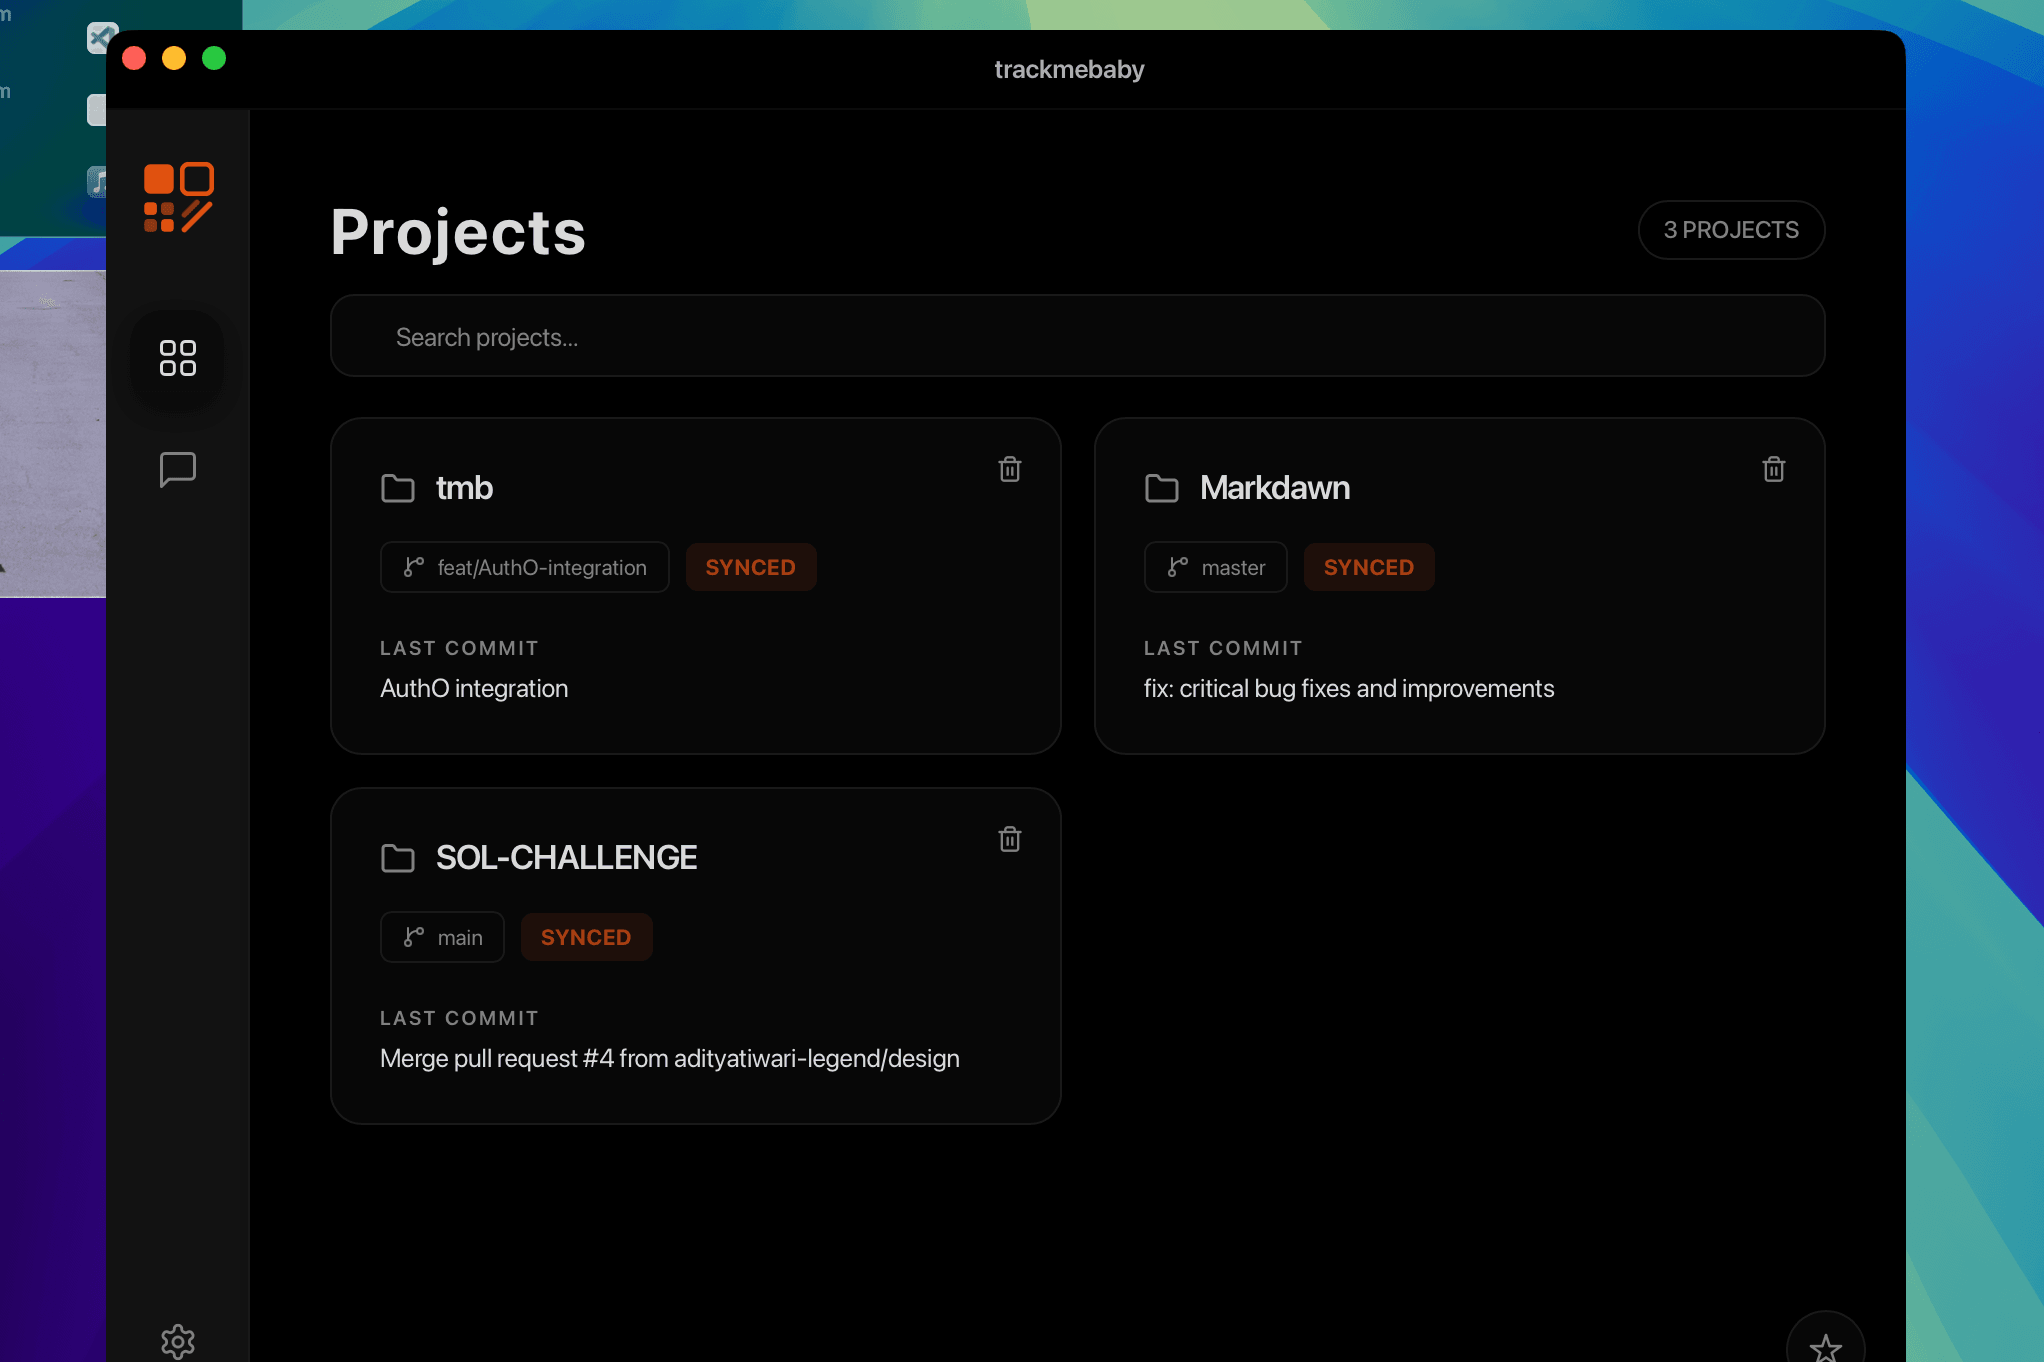The height and width of the screenshot is (1362, 2044).
Task: Open the Projects grid view in sidebar
Action: [178, 358]
